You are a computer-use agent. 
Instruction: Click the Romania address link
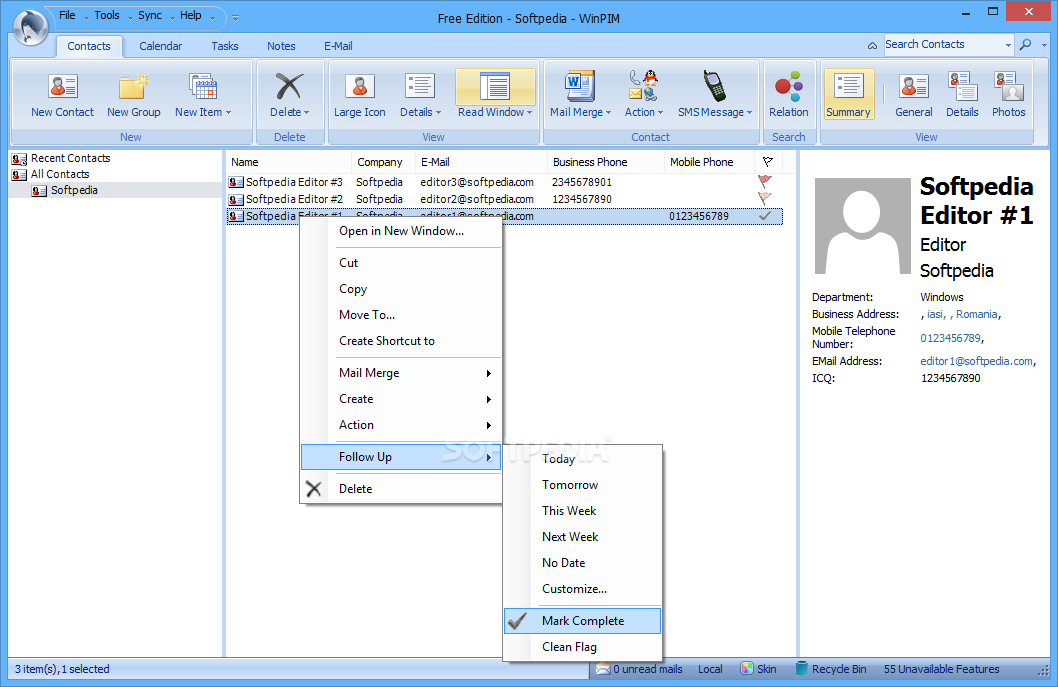coord(976,314)
